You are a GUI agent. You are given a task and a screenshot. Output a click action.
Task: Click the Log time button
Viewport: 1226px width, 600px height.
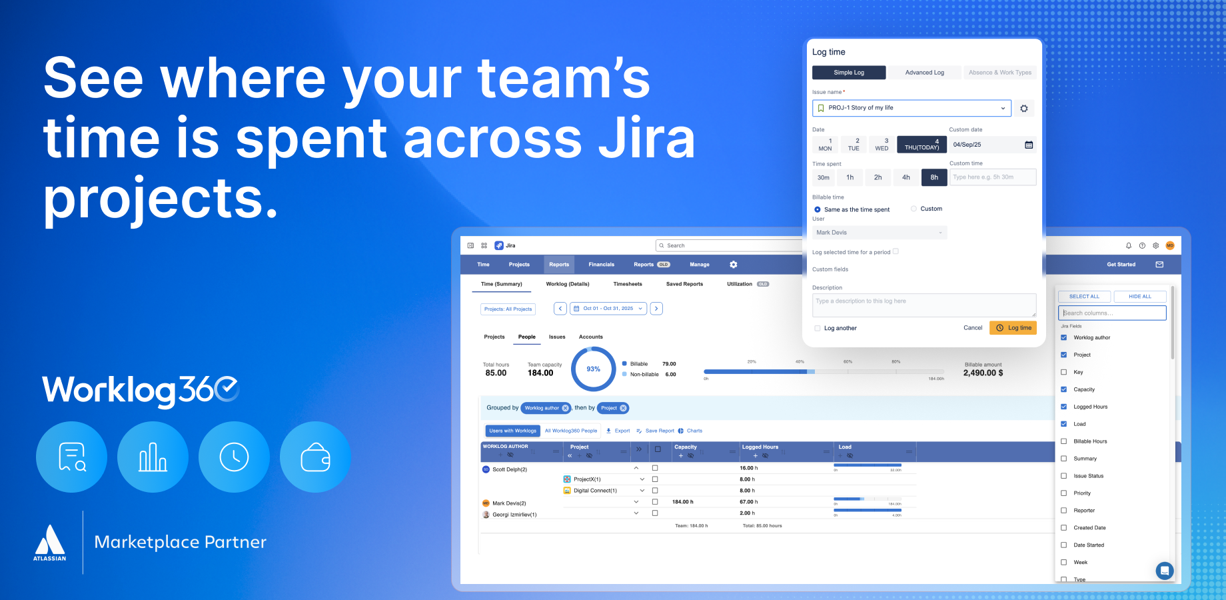(1013, 328)
